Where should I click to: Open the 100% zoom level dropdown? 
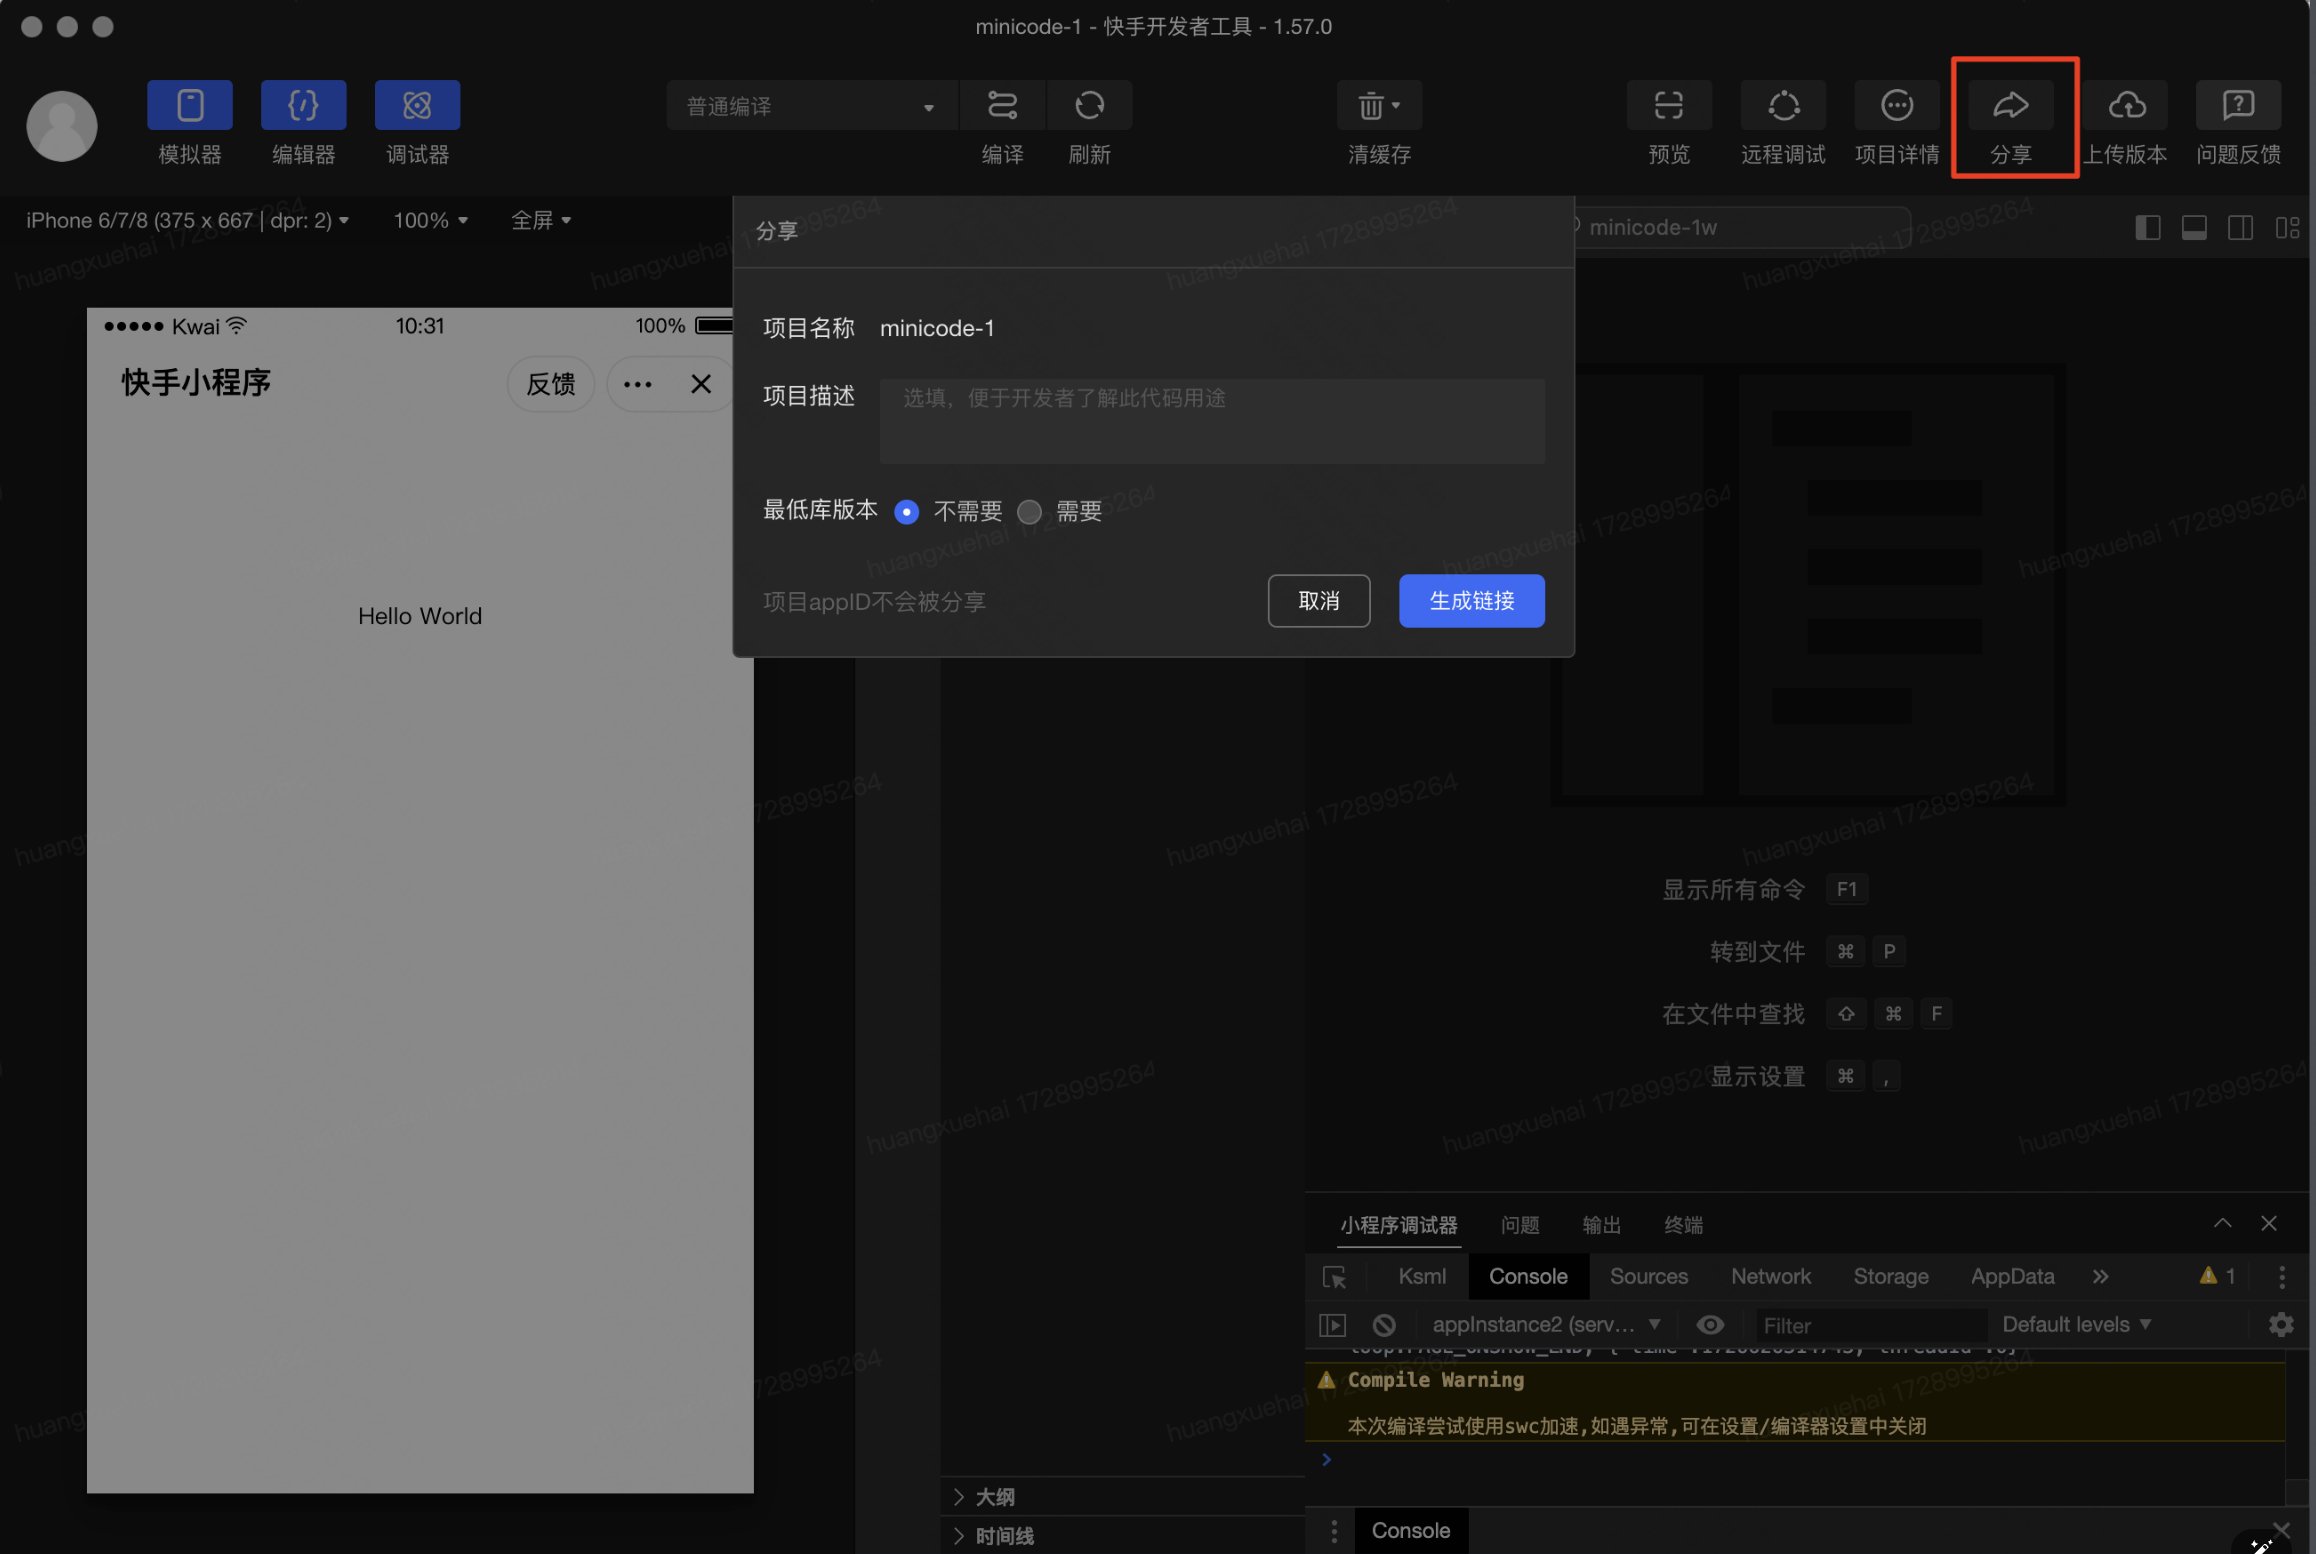tap(430, 220)
